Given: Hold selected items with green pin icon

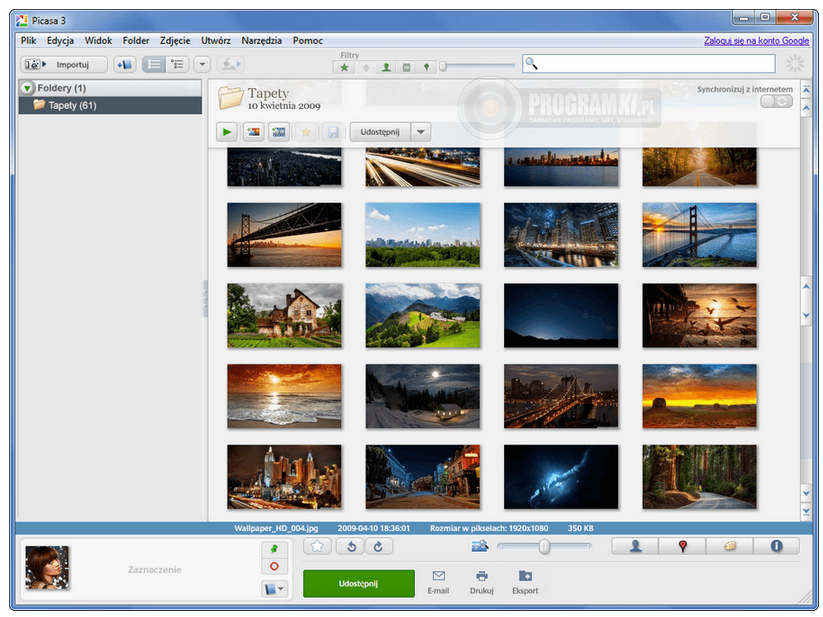Looking at the screenshot, I should click(x=275, y=549).
